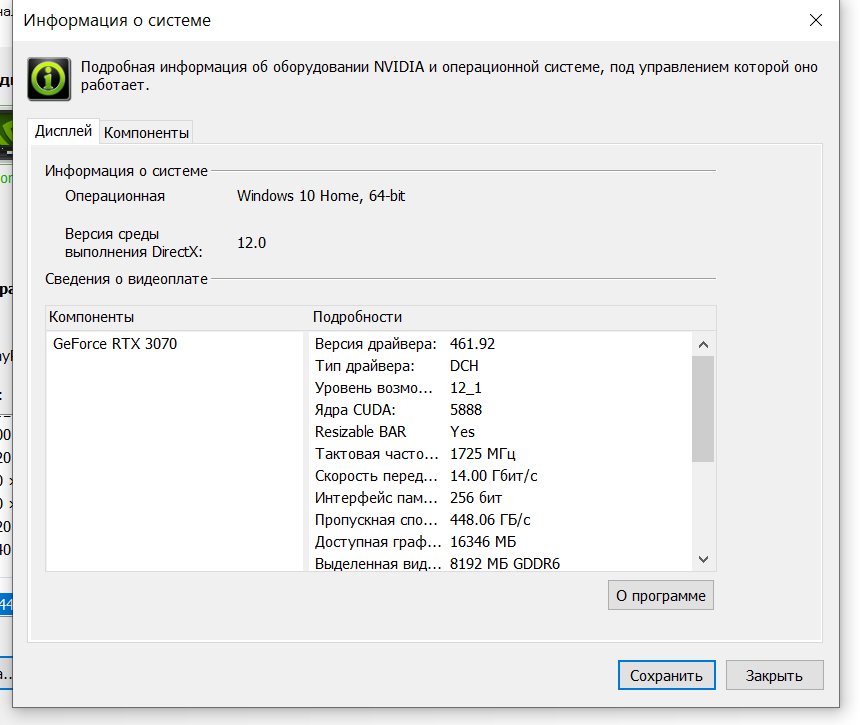
Task: Click the bandwidth value 448.06 ГБ/с
Action: click(x=490, y=520)
